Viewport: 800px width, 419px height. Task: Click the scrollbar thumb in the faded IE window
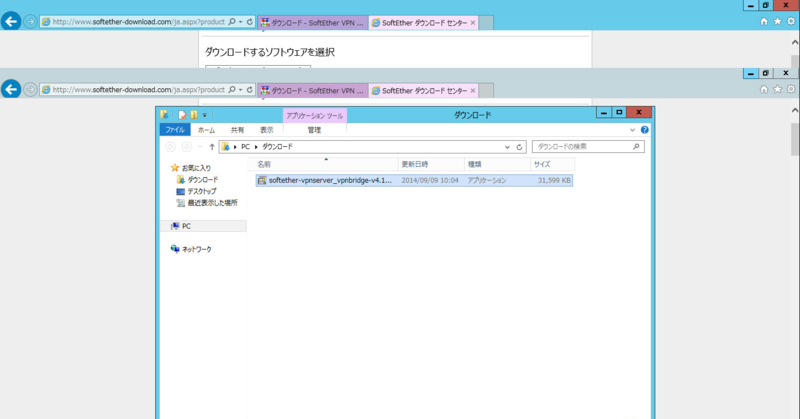(795, 138)
